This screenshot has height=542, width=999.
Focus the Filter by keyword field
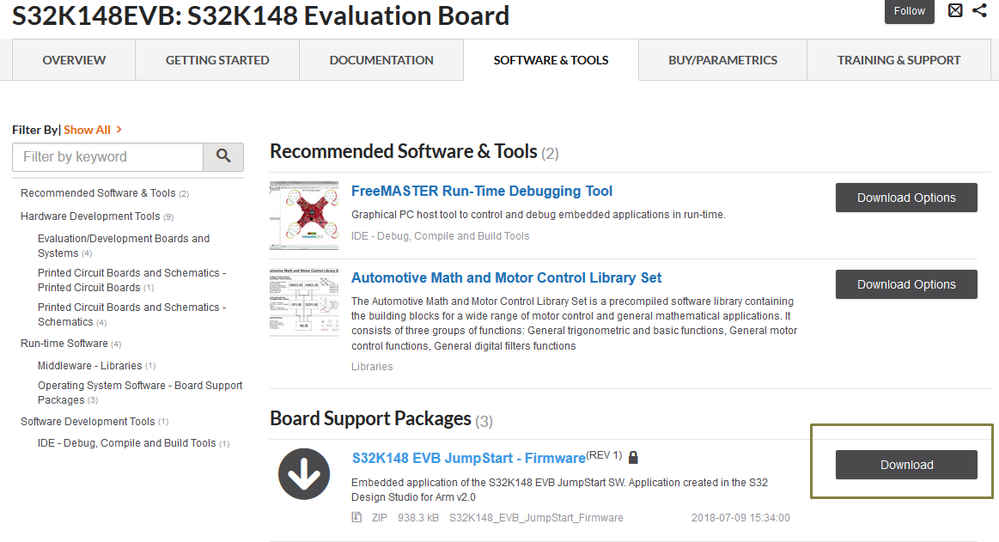point(108,157)
